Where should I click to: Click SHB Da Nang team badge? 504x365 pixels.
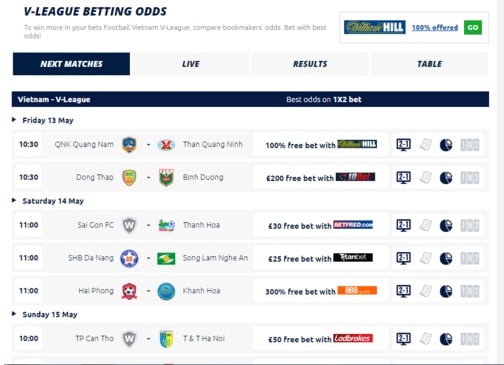(129, 258)
